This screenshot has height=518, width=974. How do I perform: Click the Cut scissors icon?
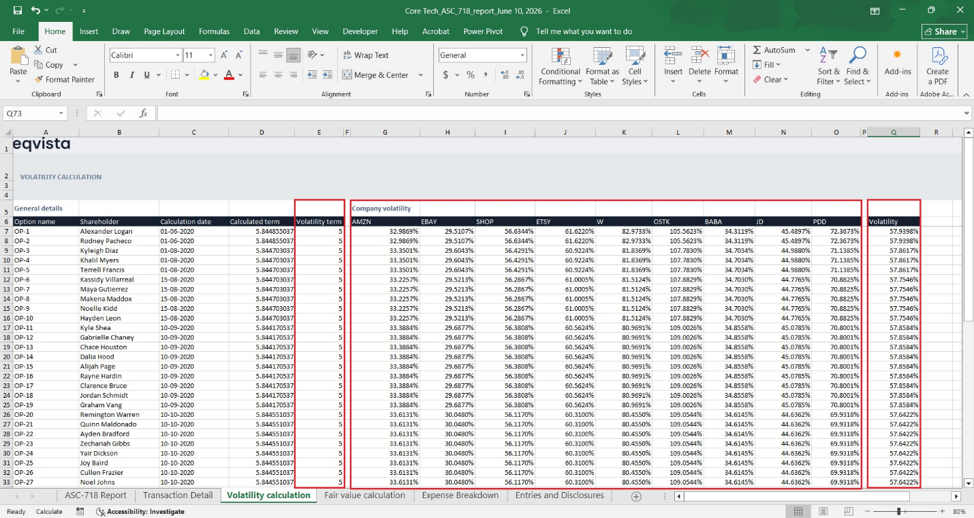coord(39,50)
